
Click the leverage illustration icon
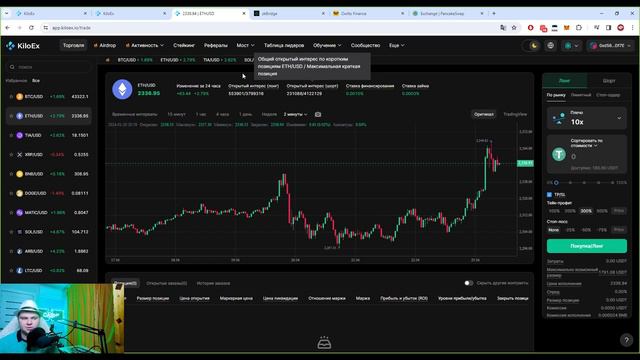point(558,118)
